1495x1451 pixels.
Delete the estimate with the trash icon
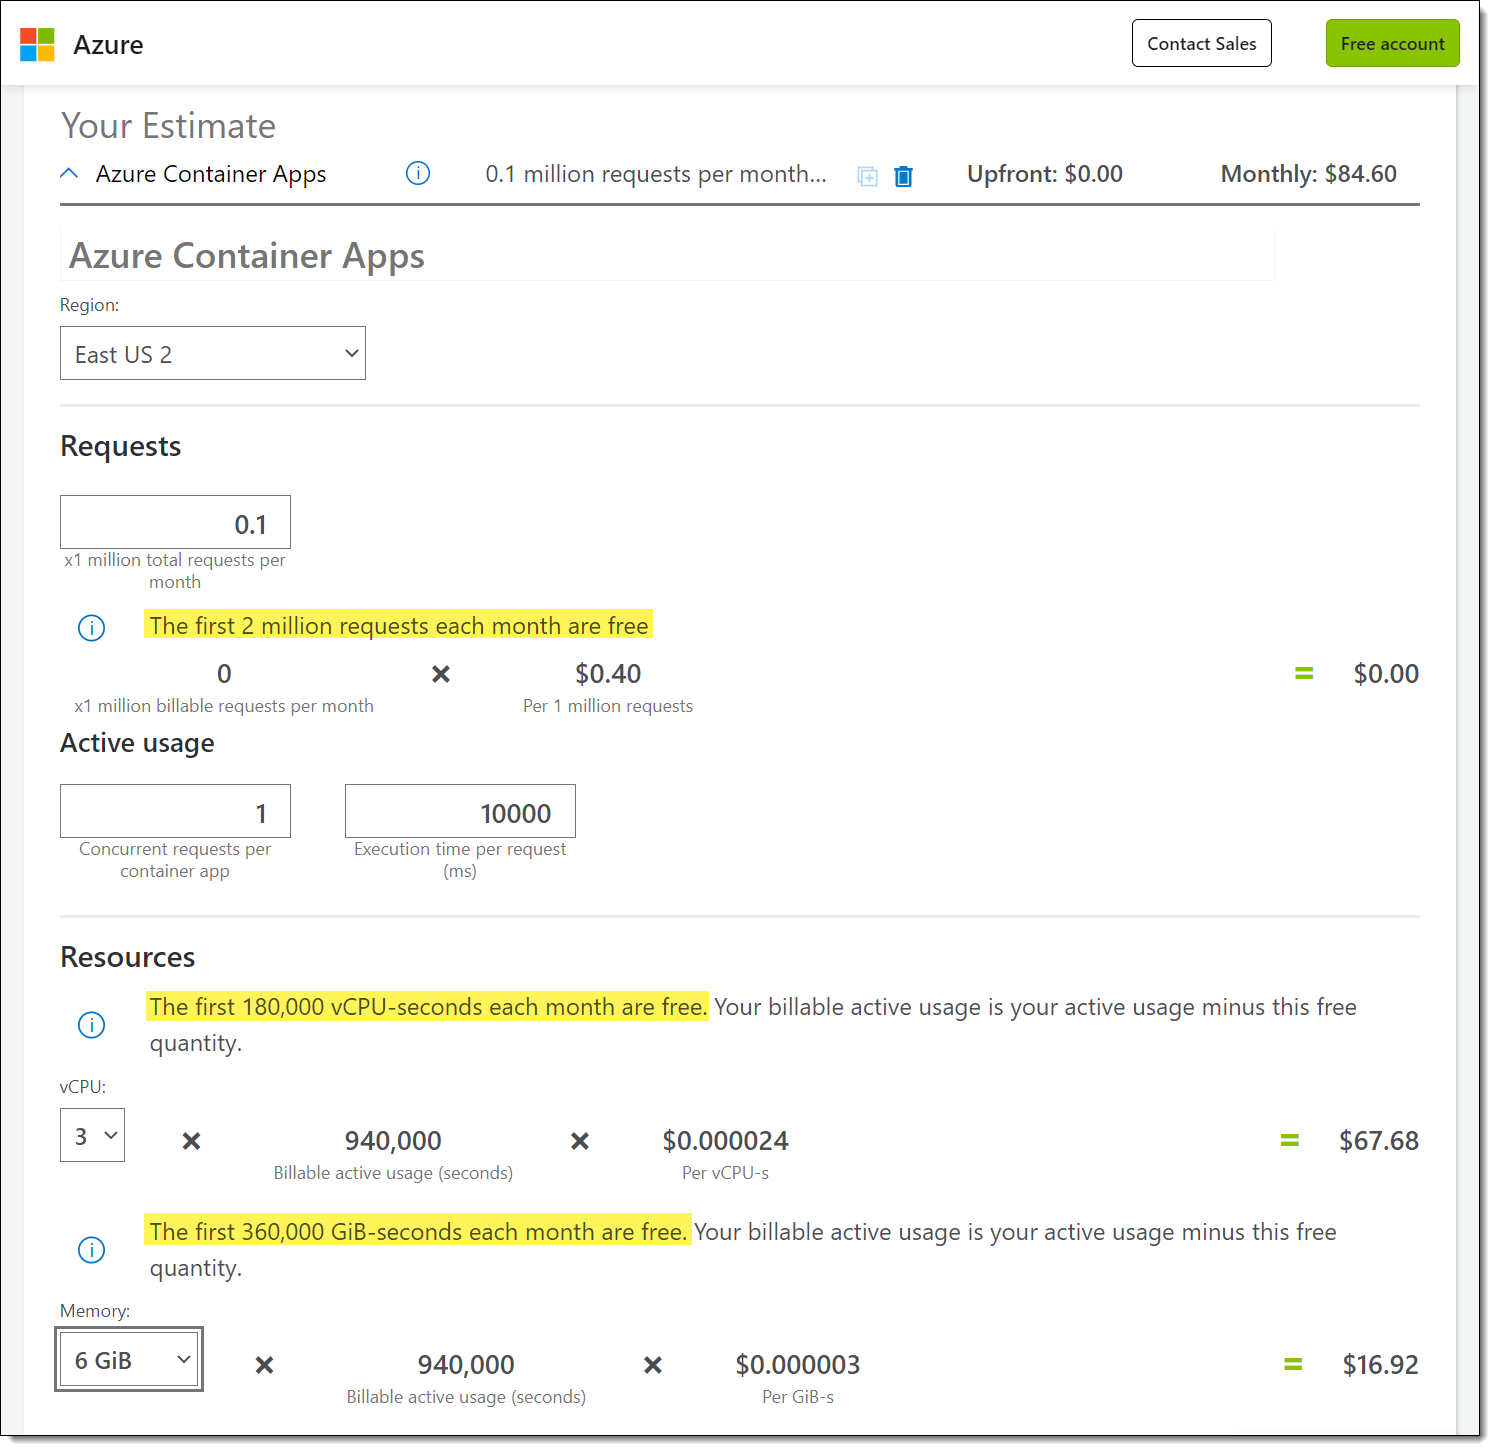pos(903,176)
